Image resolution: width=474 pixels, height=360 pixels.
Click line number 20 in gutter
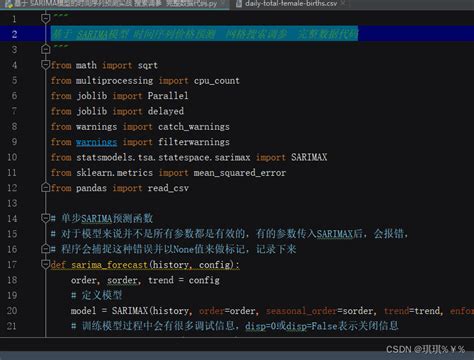point(12,311)
